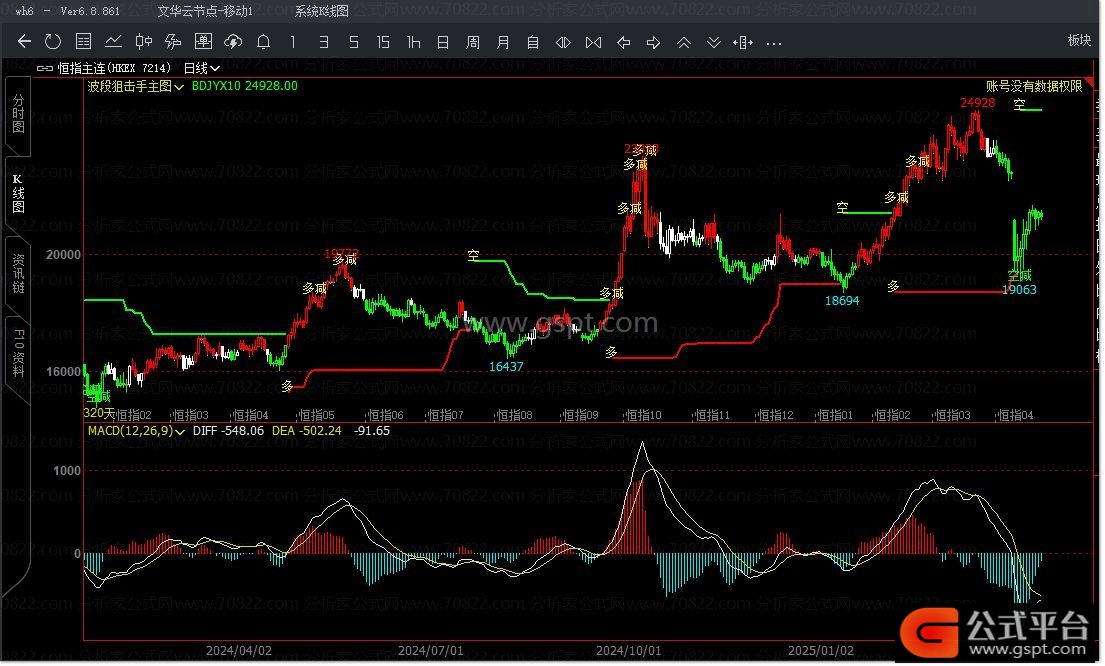Select the 15-minute period button

(x=383, y=42)
